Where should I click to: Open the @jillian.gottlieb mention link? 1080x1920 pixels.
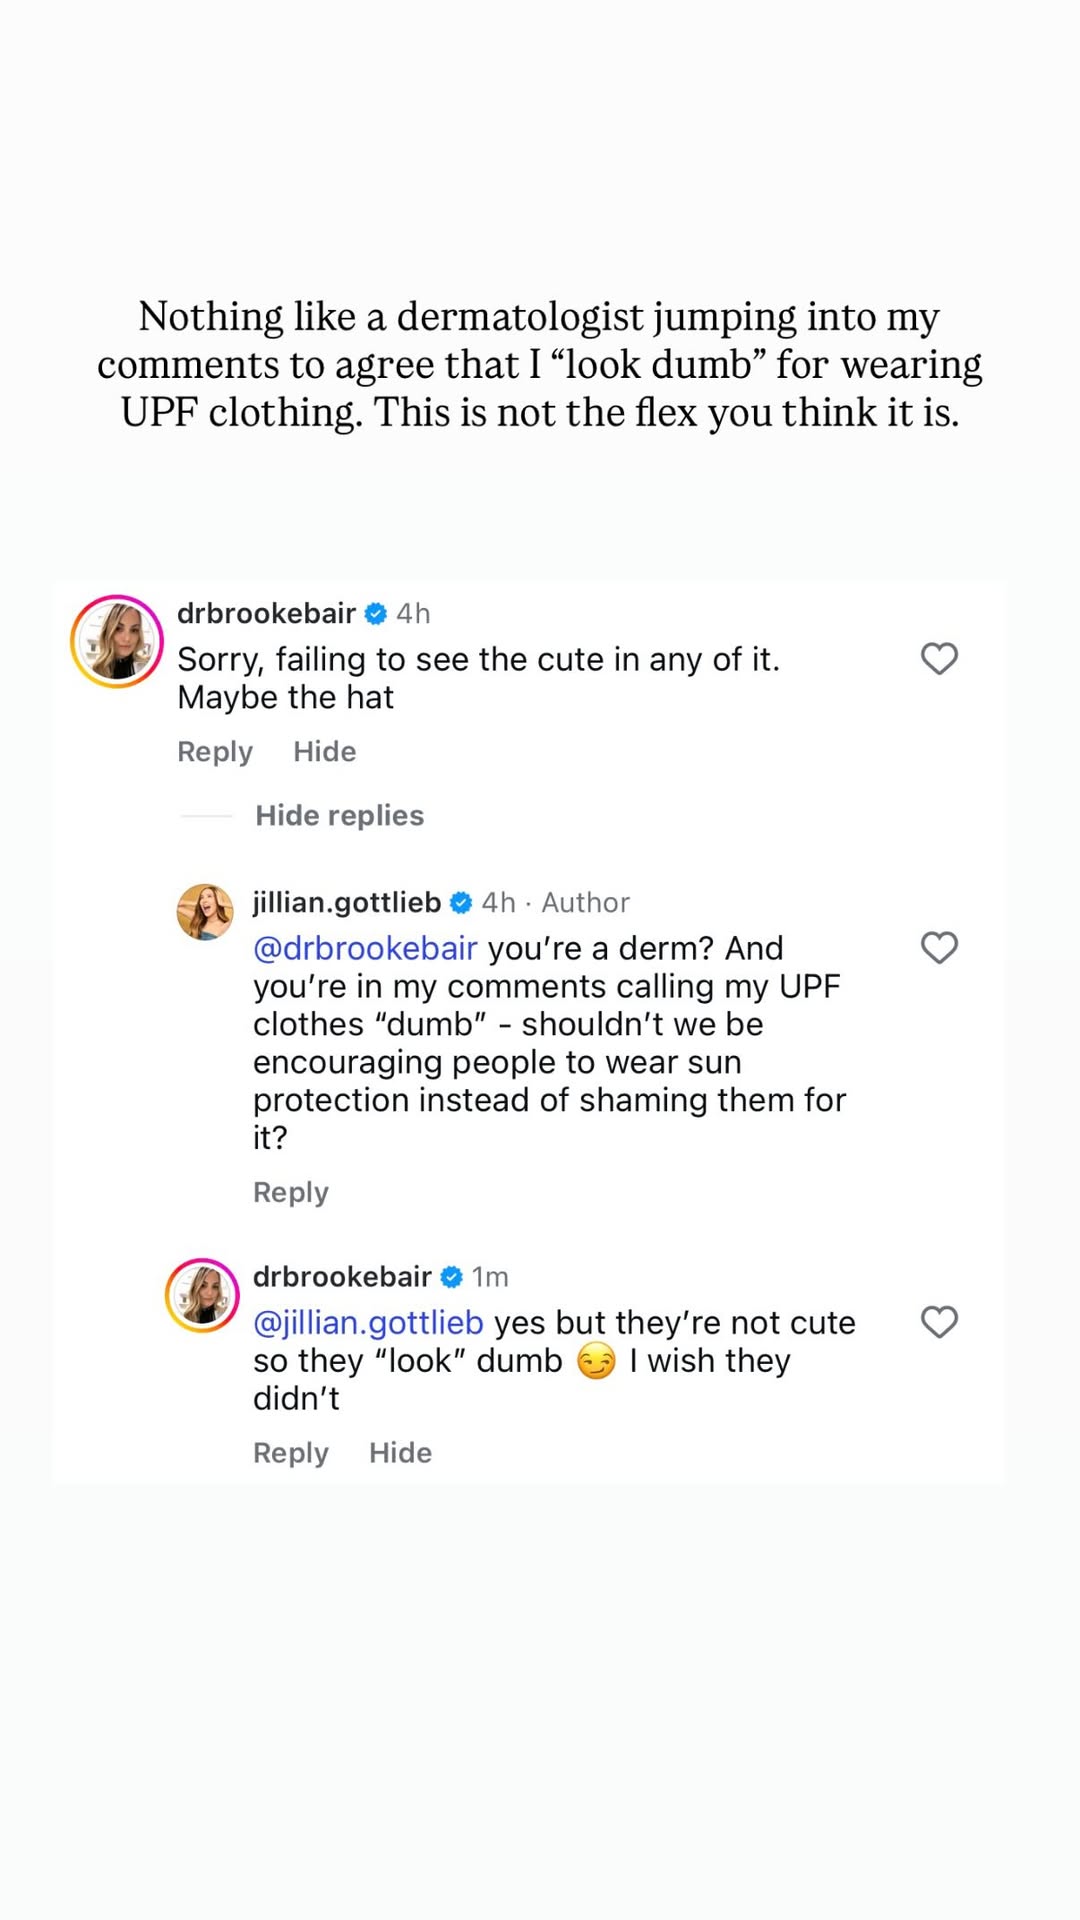coord(368,1323)
